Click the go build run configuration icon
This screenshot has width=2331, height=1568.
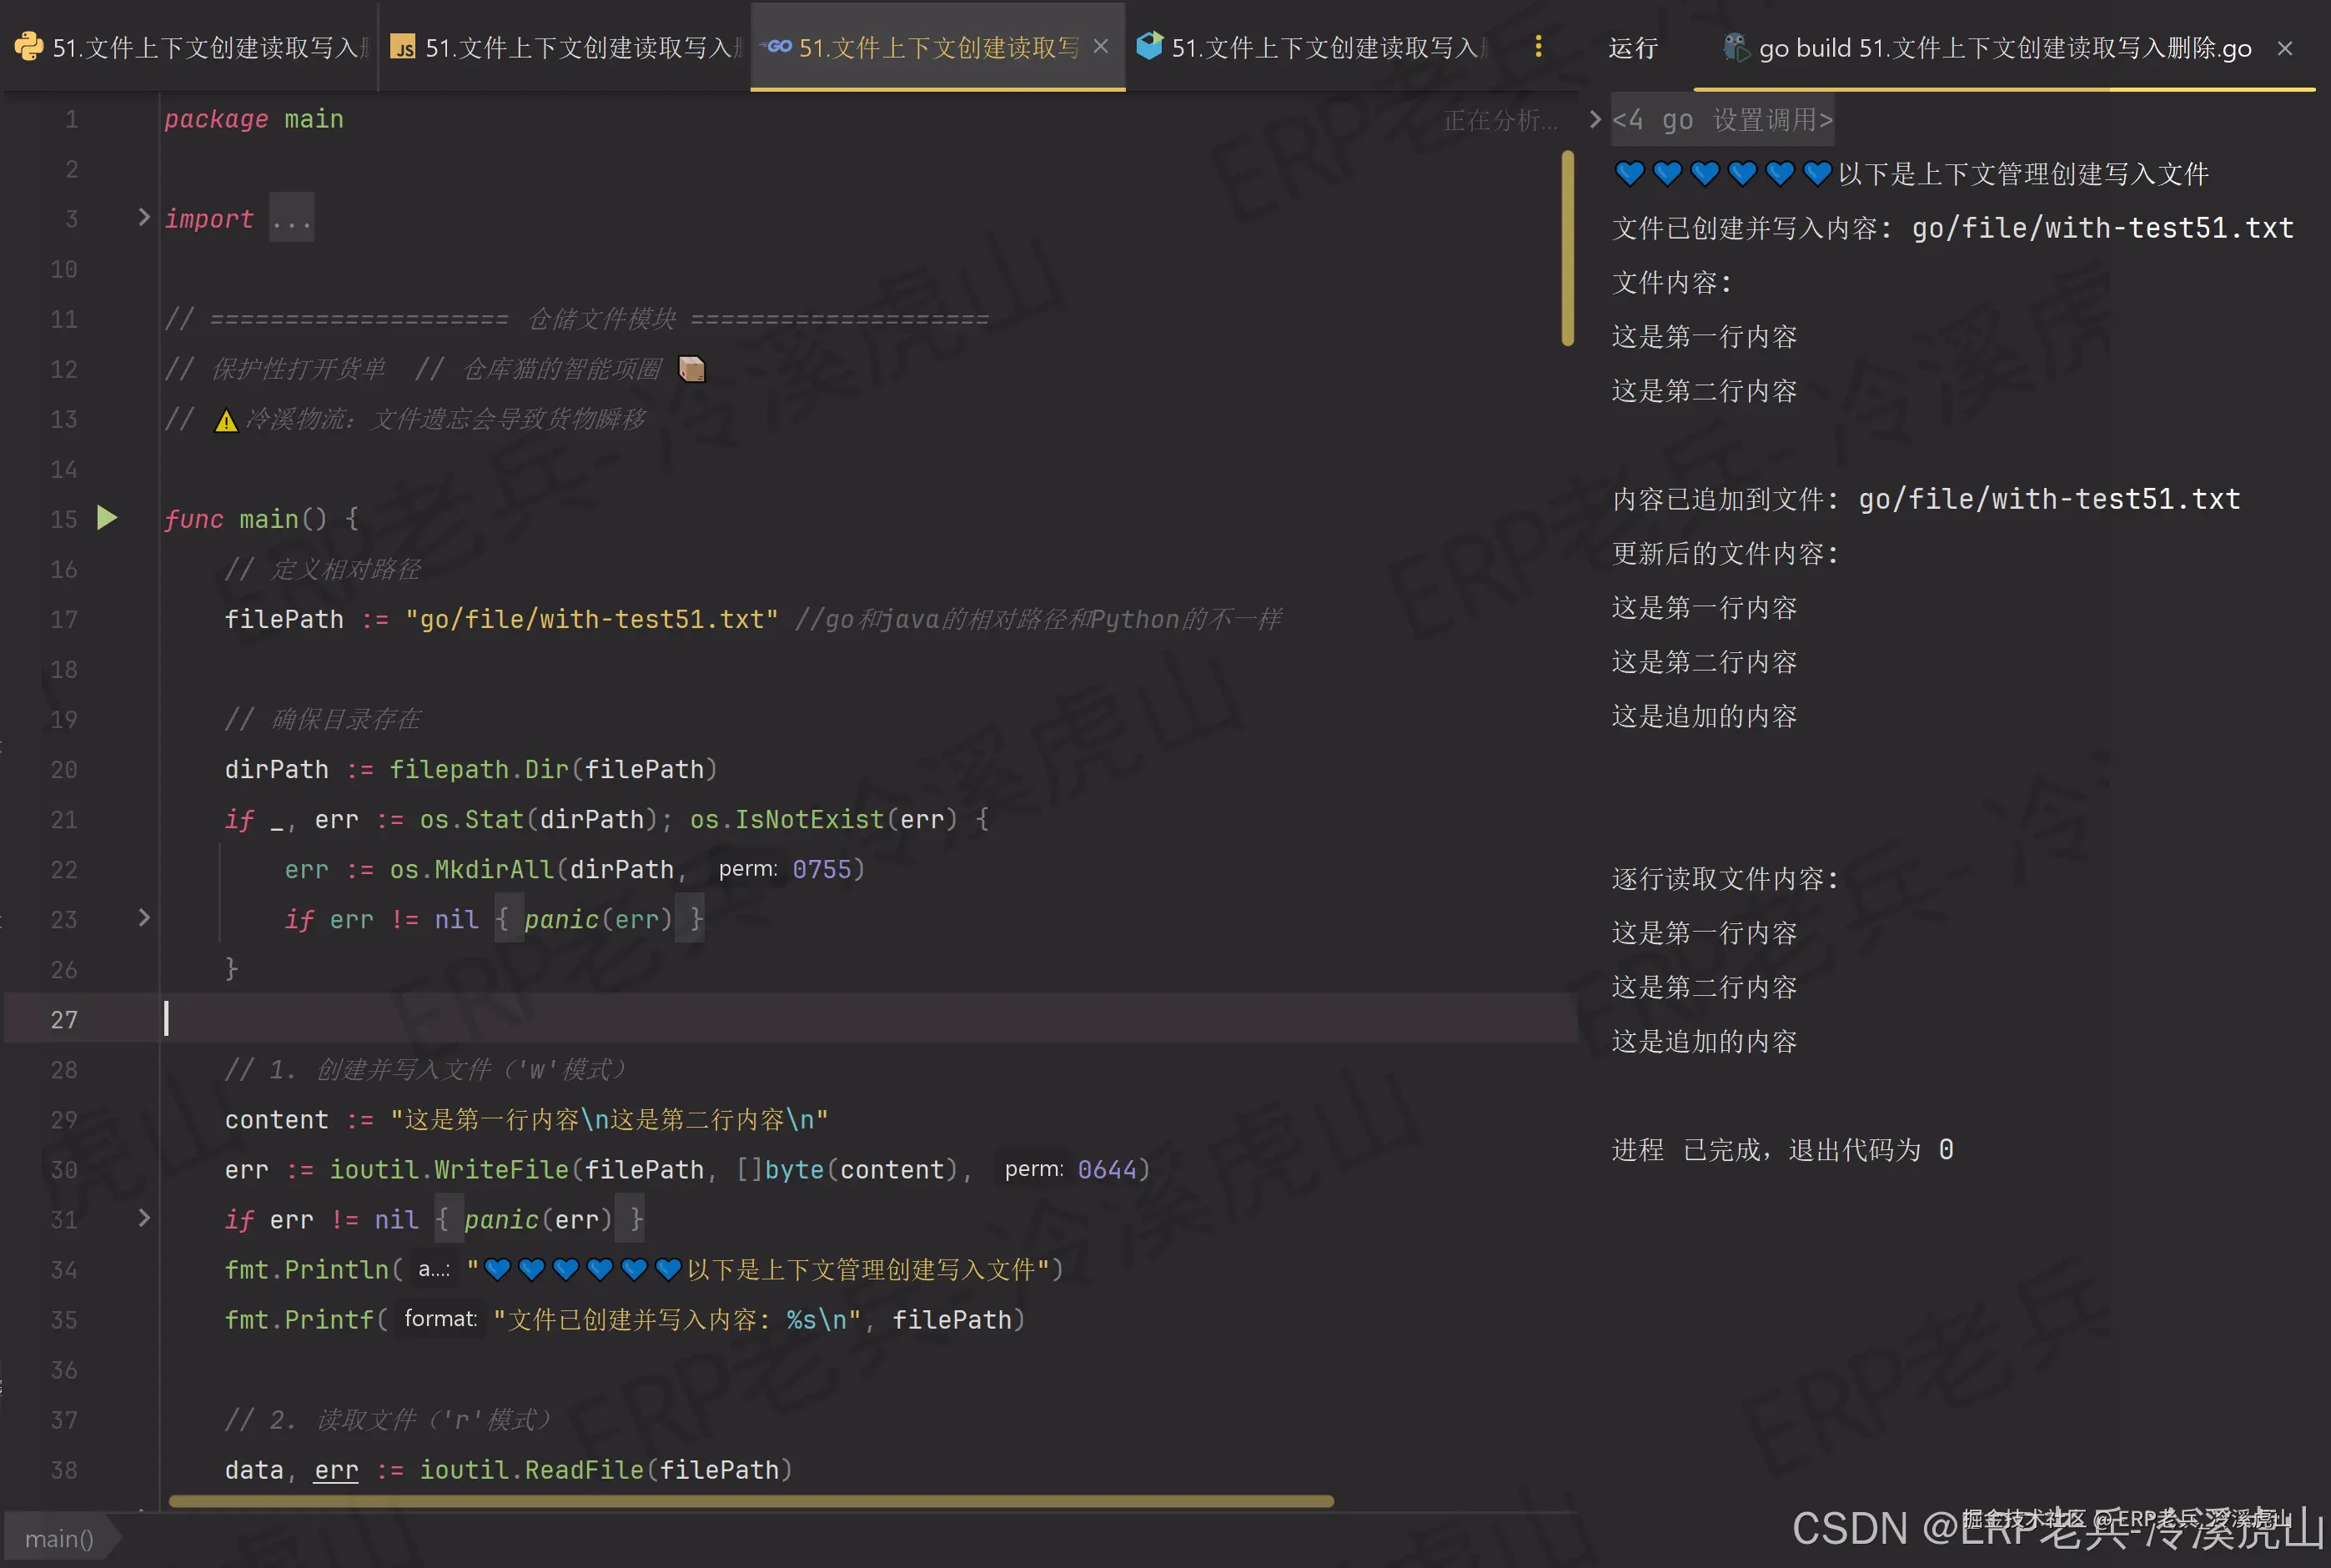(1735, 47)
